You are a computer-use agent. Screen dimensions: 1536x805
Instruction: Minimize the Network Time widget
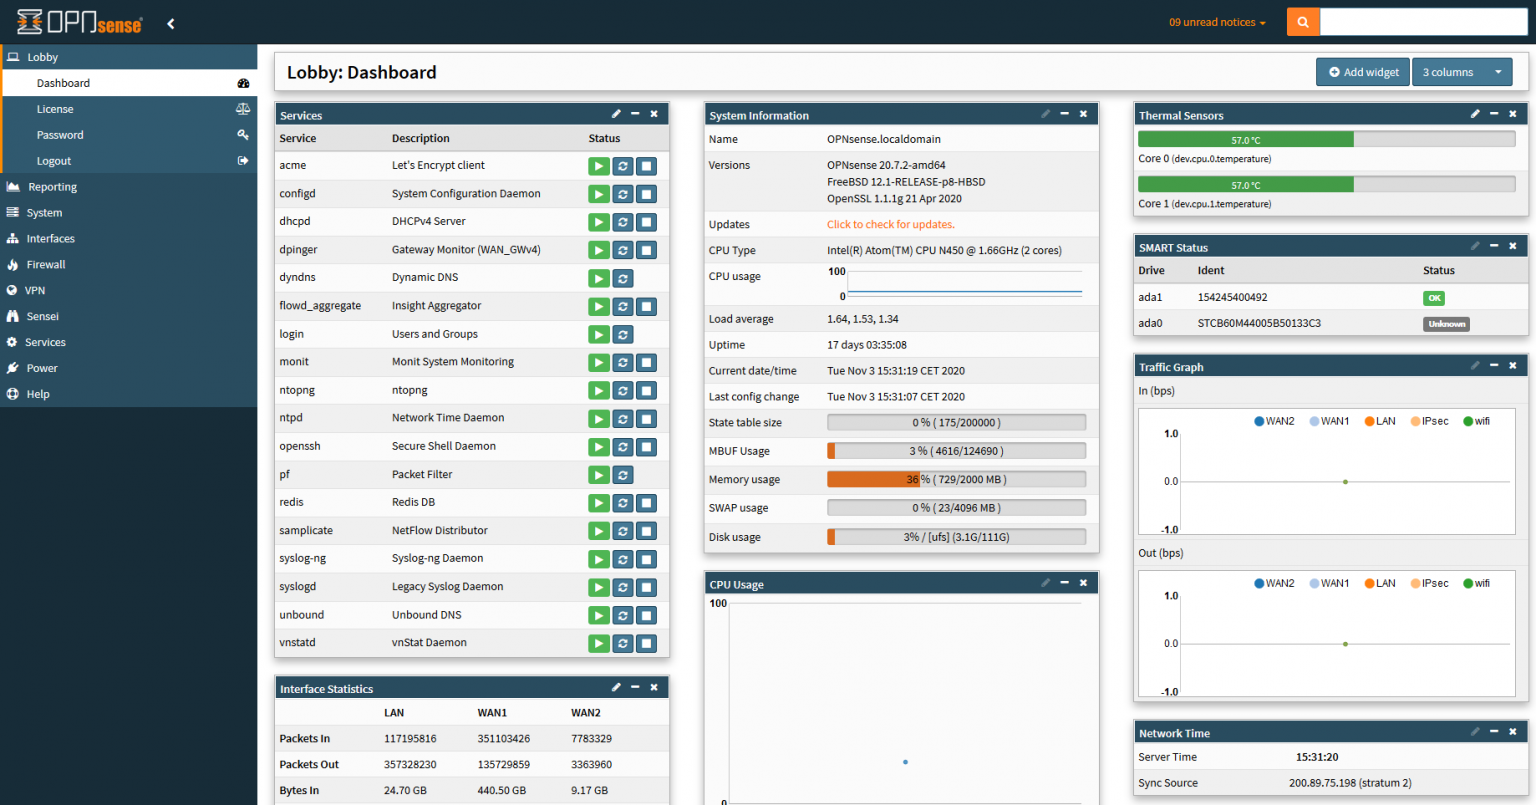(x=1494, y=732)
